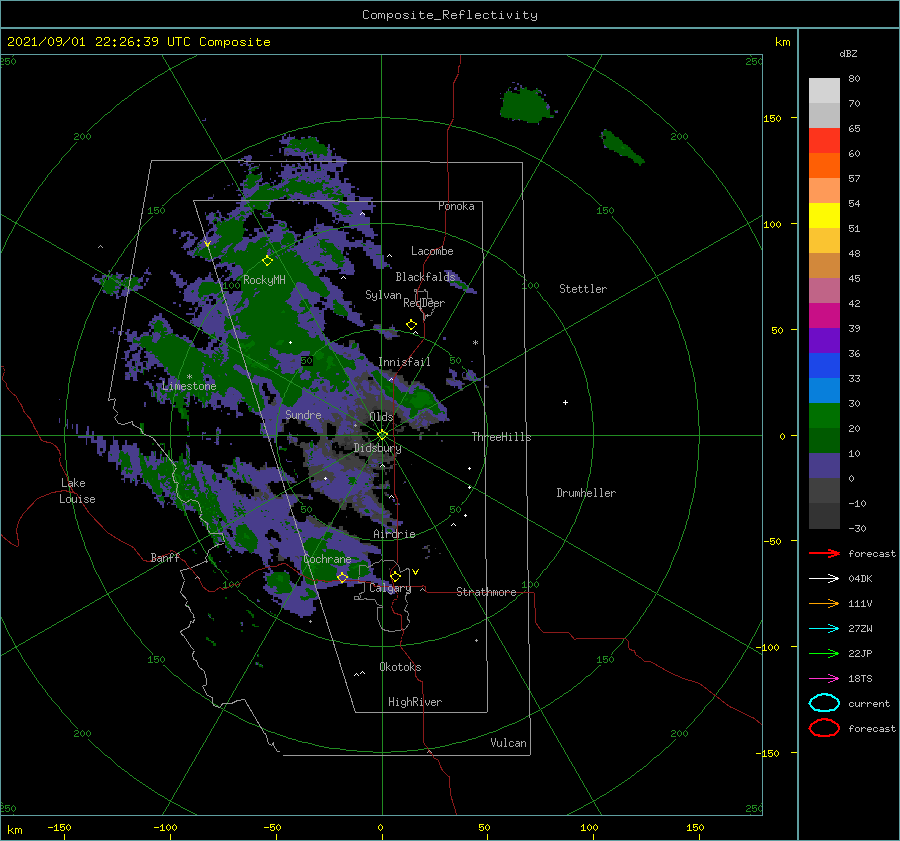Click the Composite_Reflectivity title
This screenshot has height=841, width=900.
450,15
